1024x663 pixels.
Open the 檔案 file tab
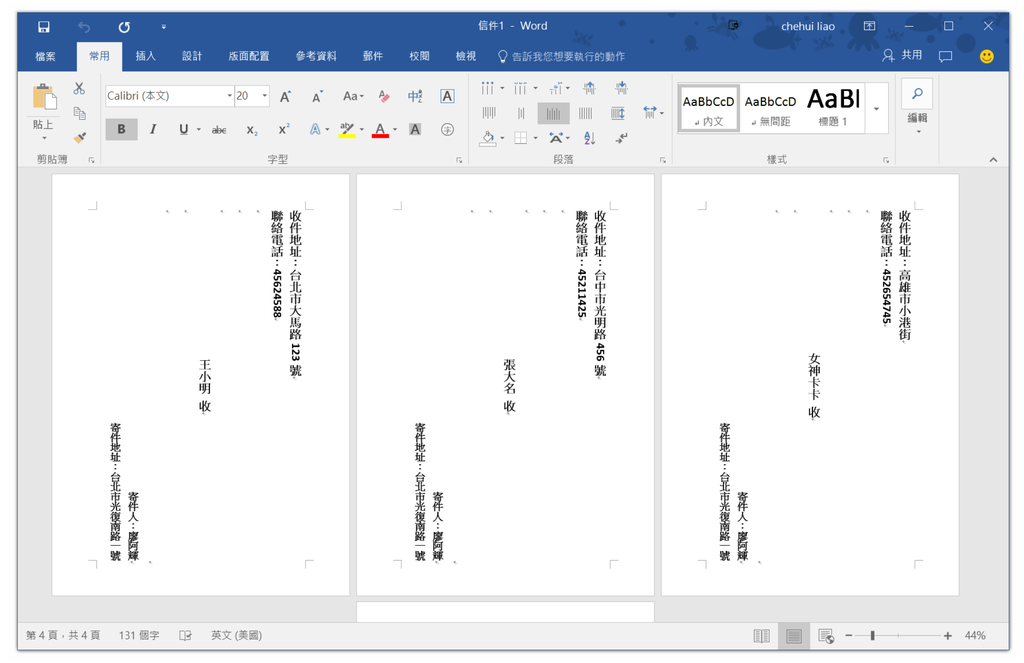click(45, 56)
